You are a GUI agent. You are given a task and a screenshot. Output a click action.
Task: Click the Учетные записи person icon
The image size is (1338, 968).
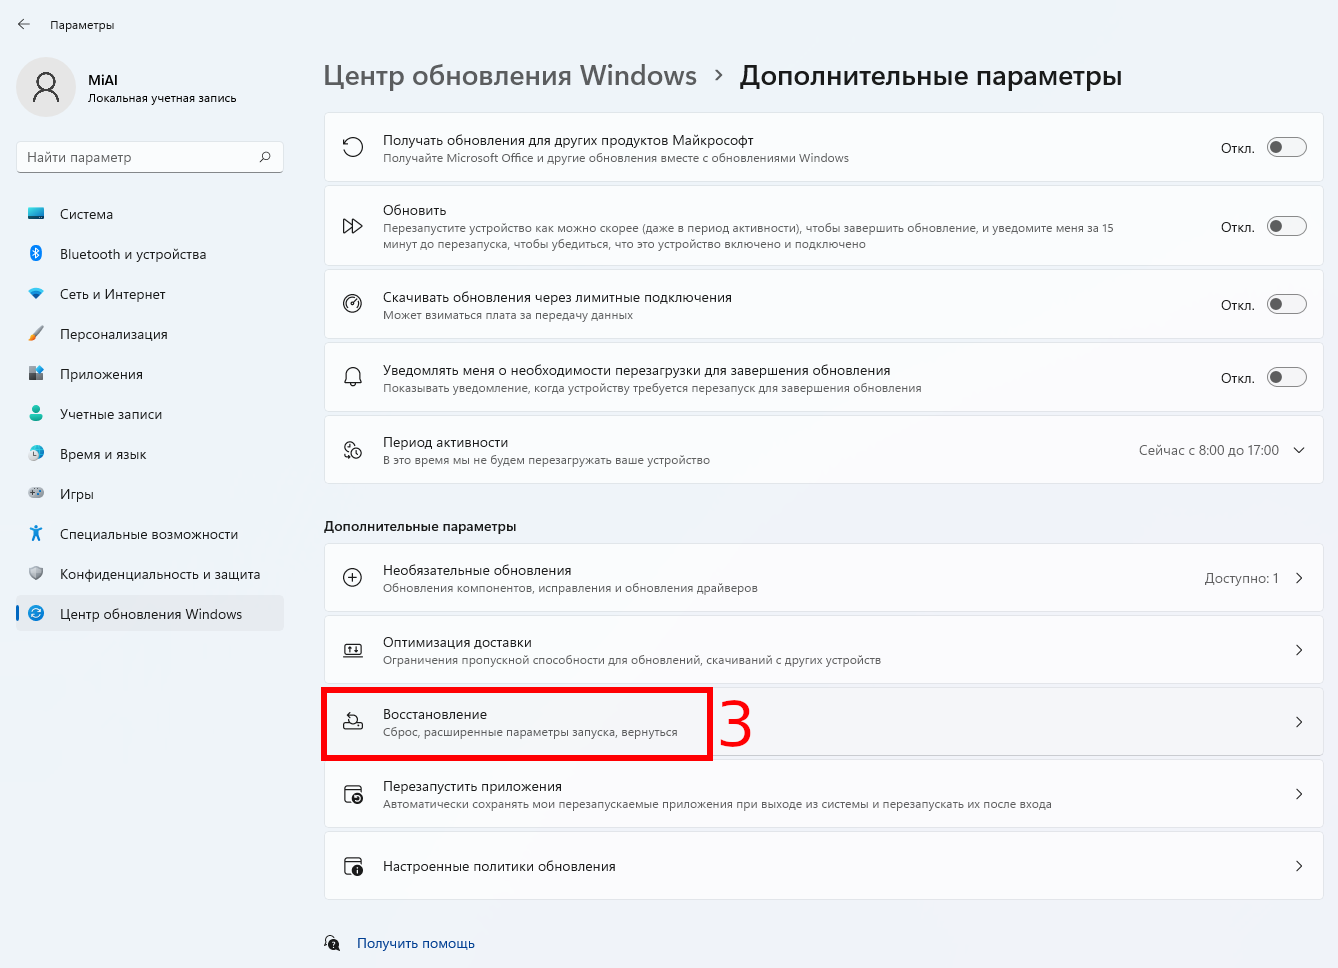coord(36,414)
